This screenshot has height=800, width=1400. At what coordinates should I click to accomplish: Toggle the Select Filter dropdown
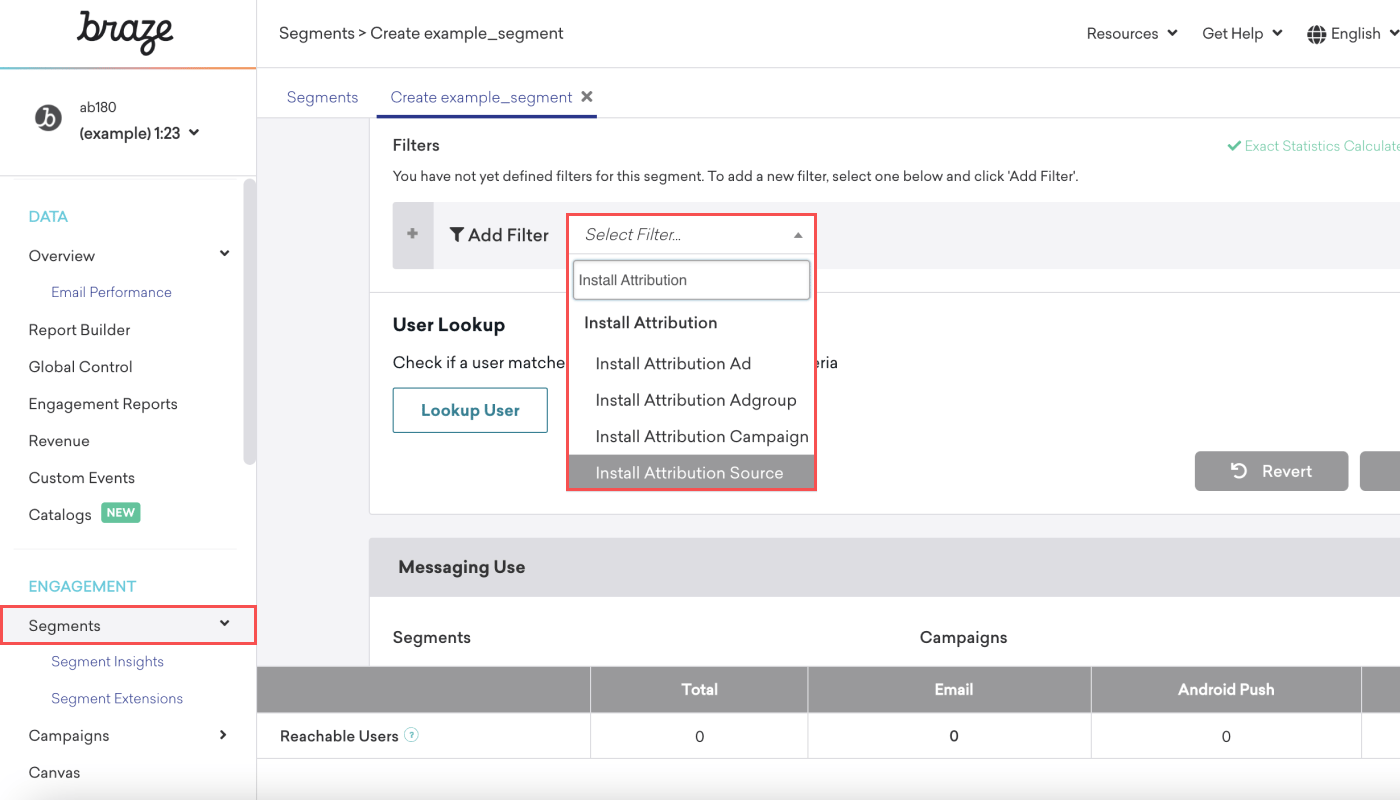[692, 235]
